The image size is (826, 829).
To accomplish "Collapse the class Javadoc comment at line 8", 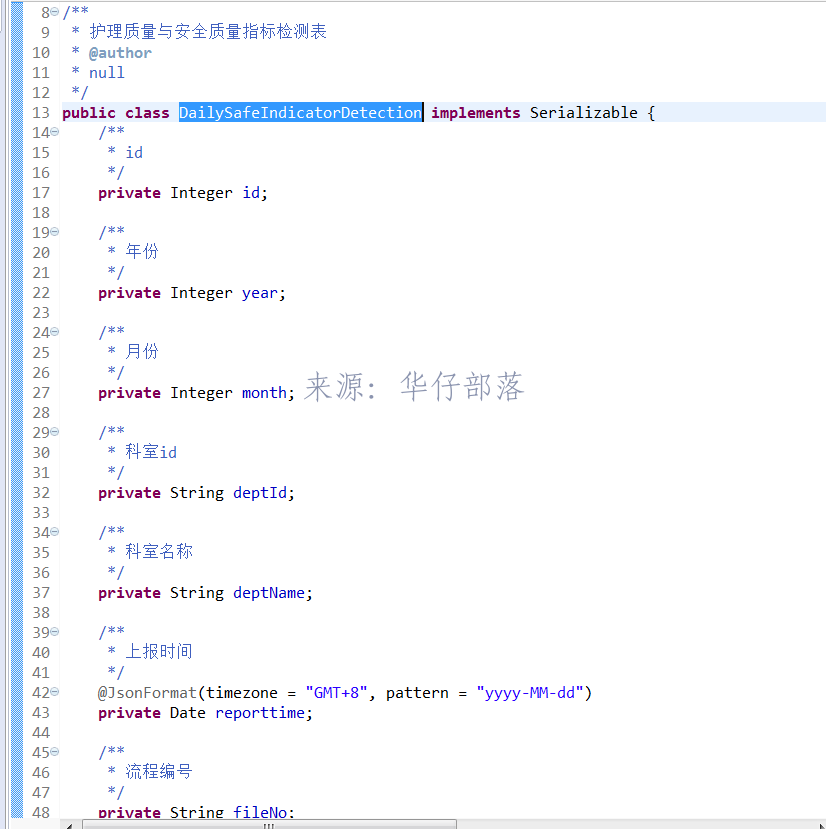I will (x=54, y=12).
